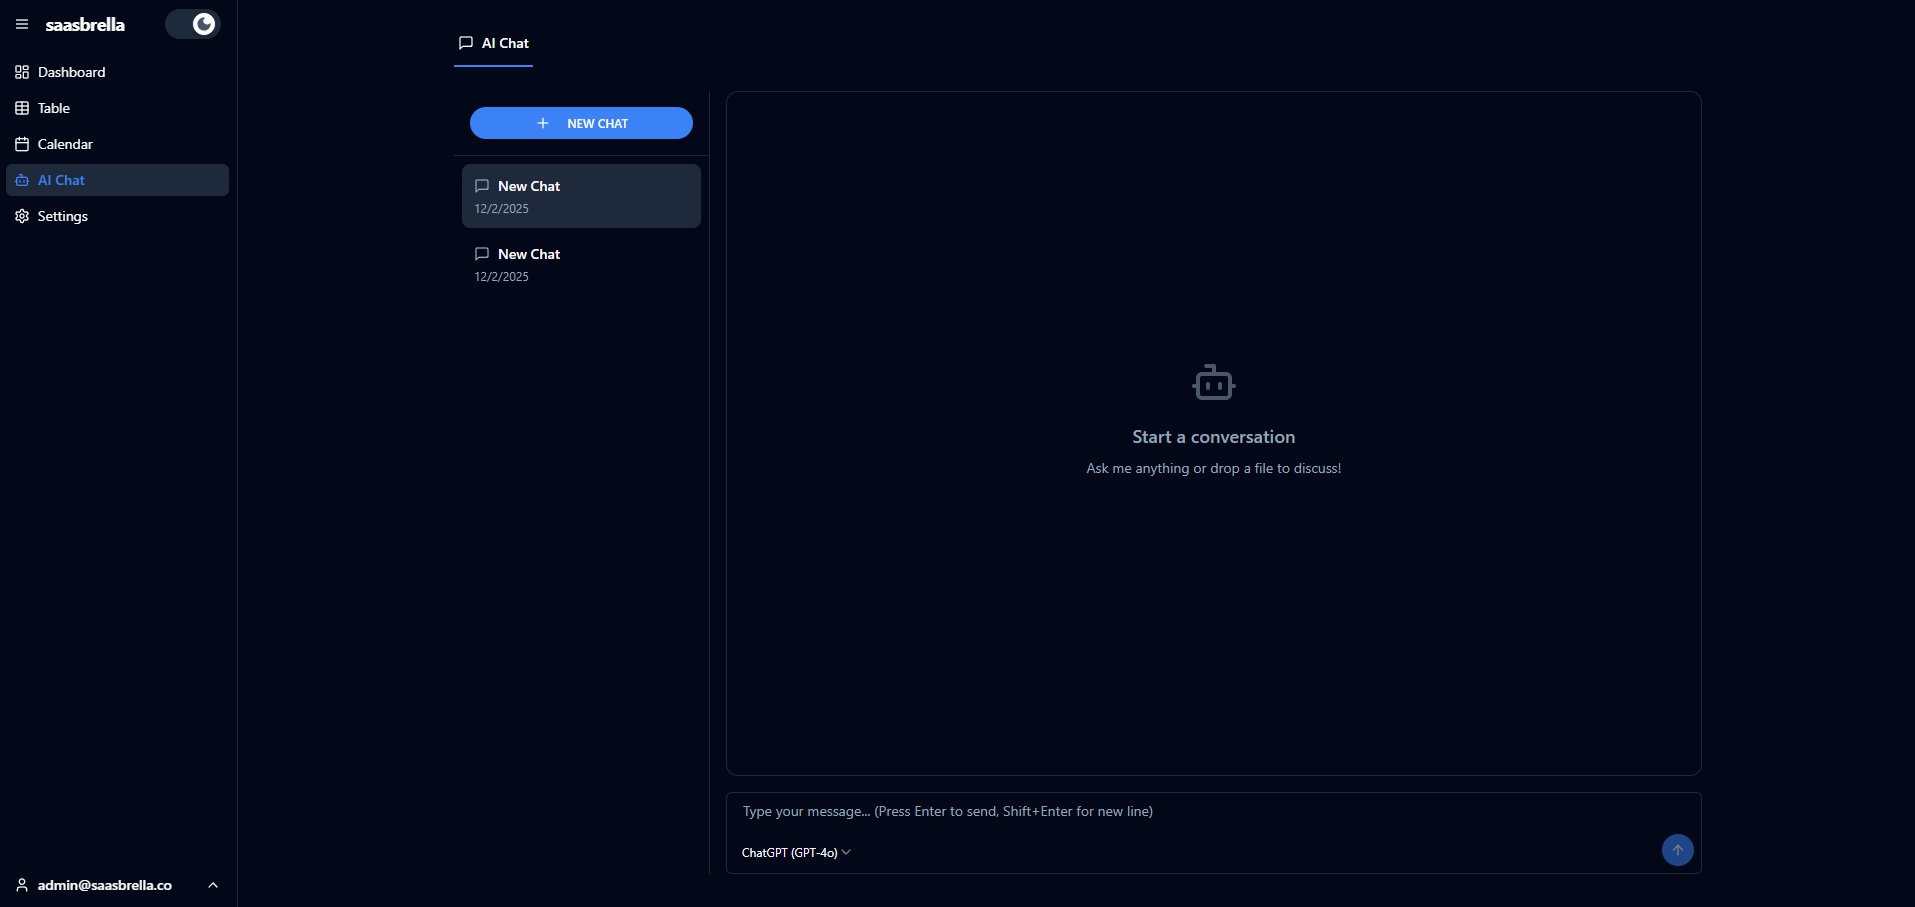The height and width of the screenshot is (907, 1915).
Task: Click the chat bubble icon in AI Chat tab
Action: [466, 43]
